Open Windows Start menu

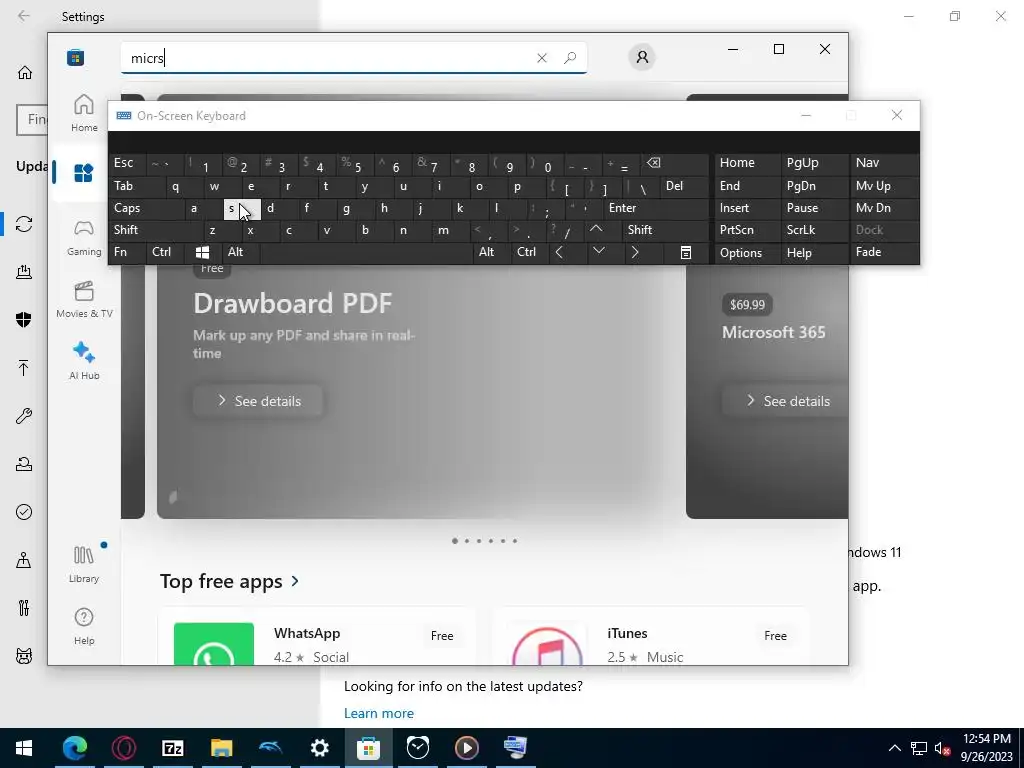point(24,748)
